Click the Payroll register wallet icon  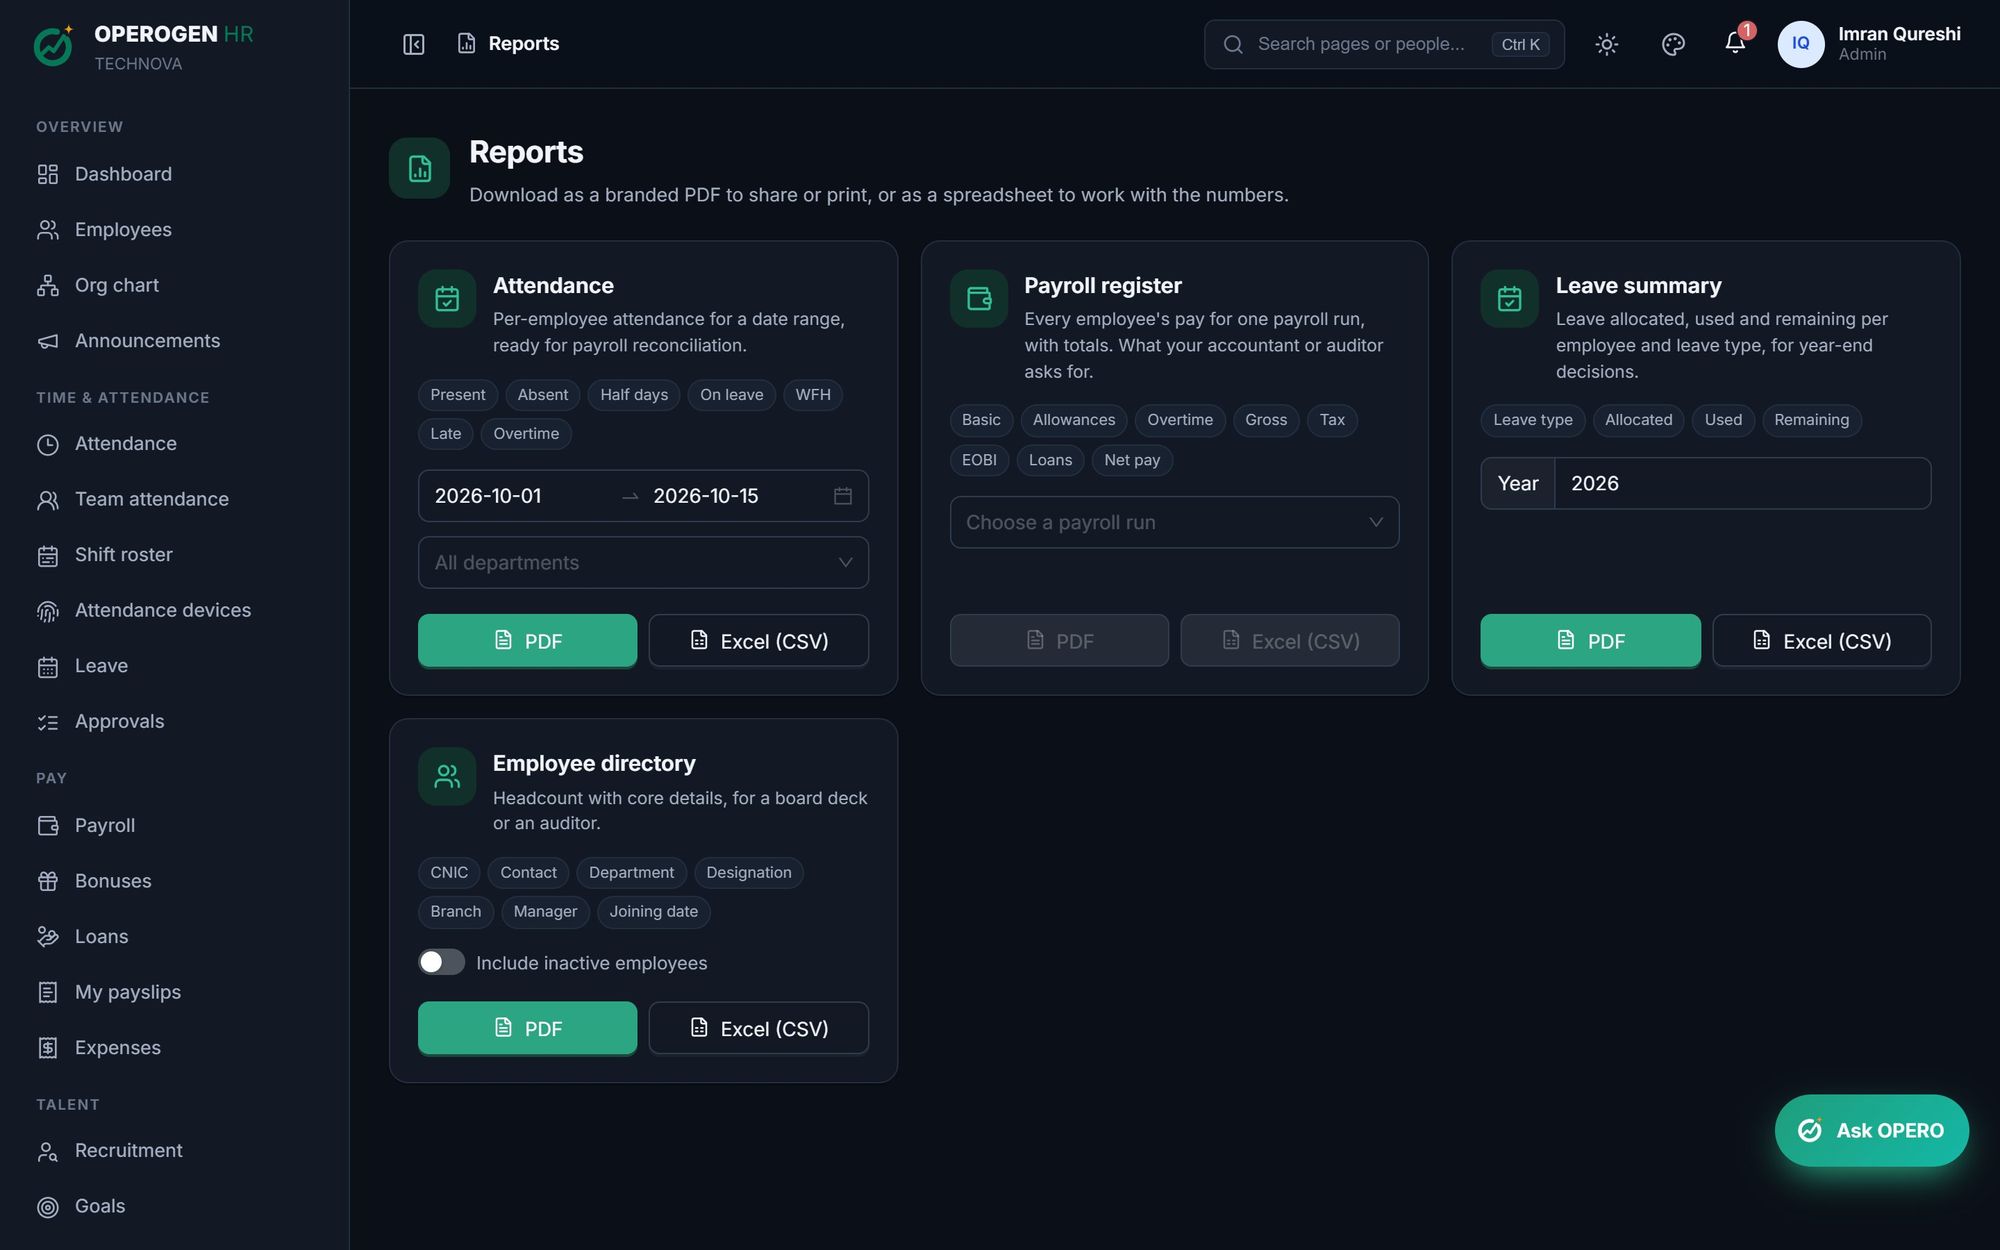click(979, 299)
